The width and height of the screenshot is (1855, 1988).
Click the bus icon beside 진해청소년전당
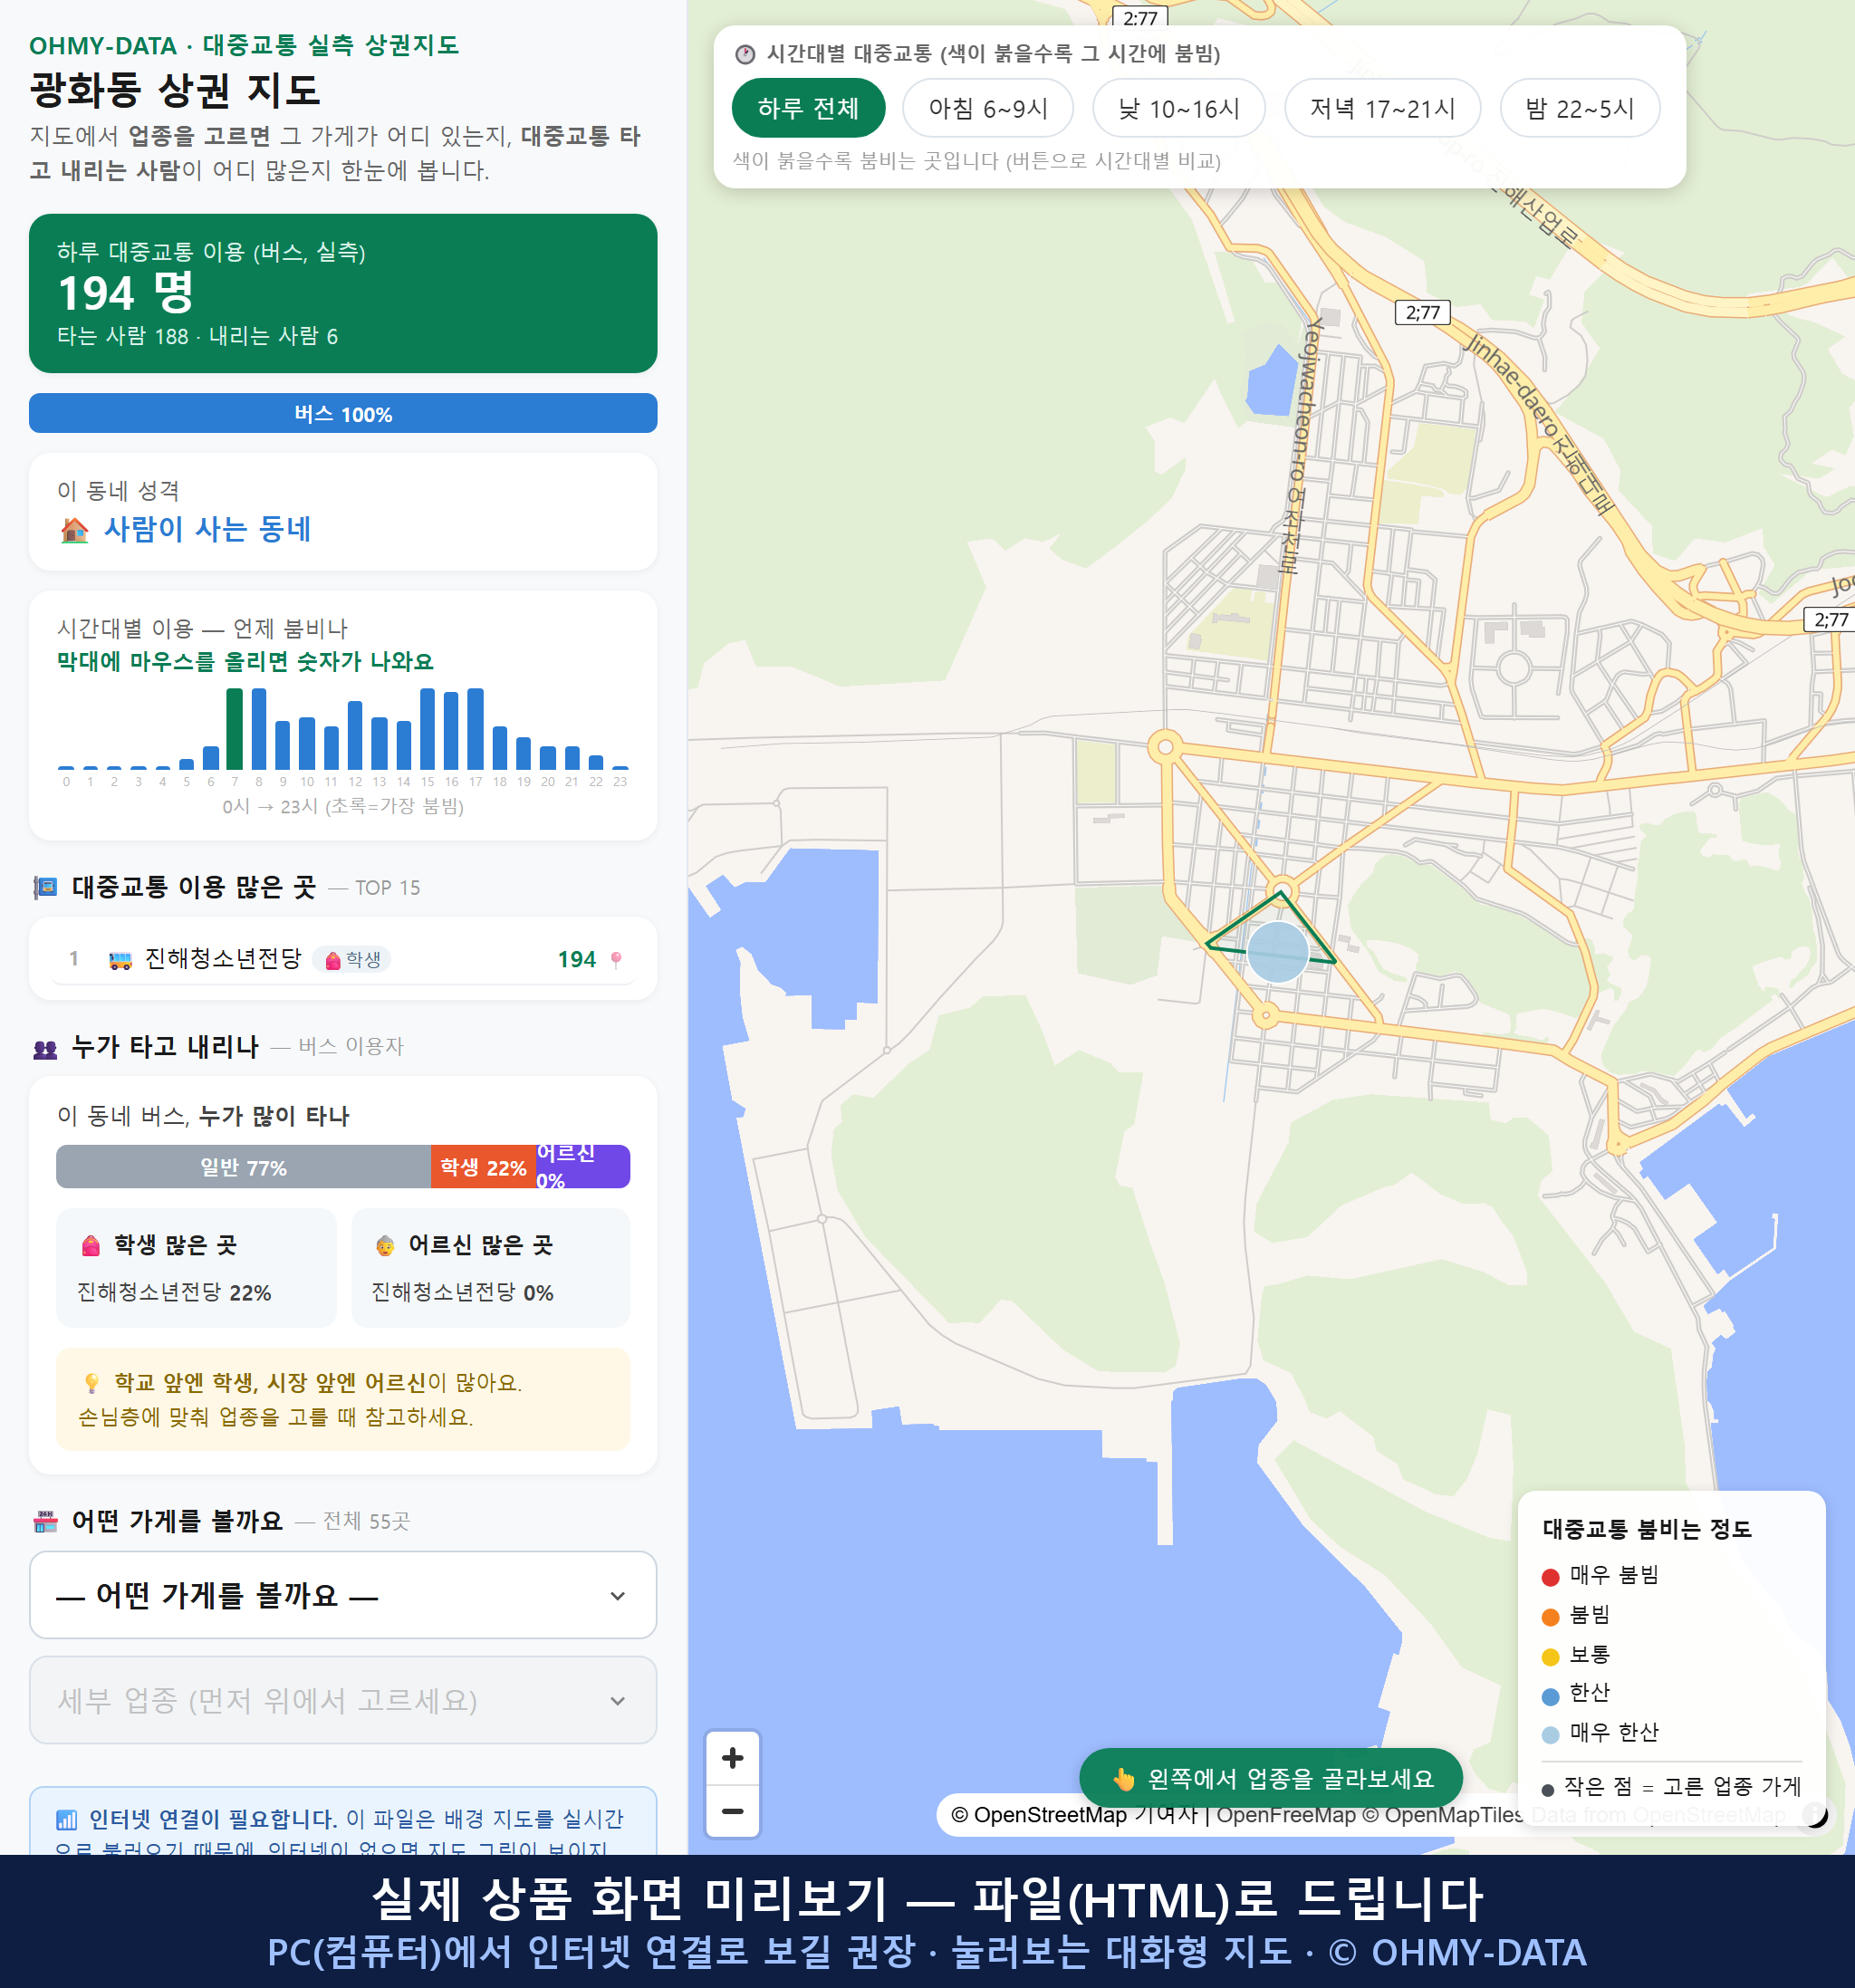tap(120, 960)
